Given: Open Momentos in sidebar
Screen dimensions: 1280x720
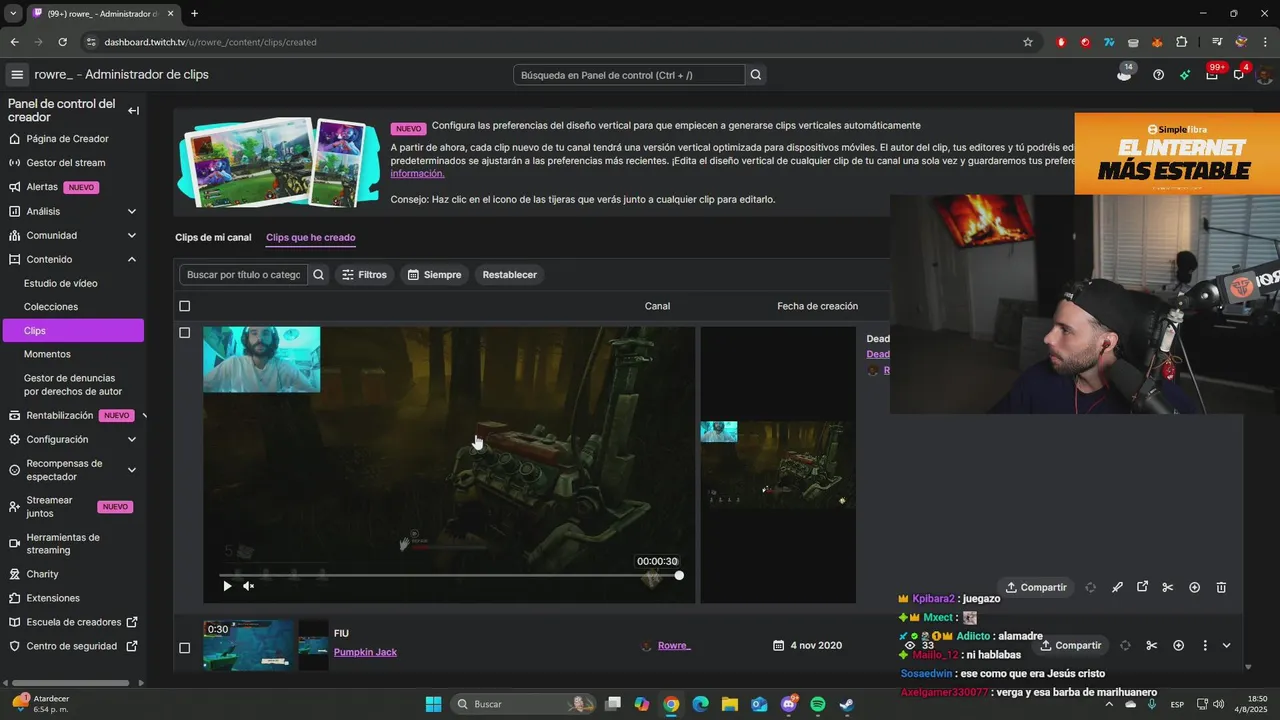Looking at the screenshot, I should (x=47, y=354).
